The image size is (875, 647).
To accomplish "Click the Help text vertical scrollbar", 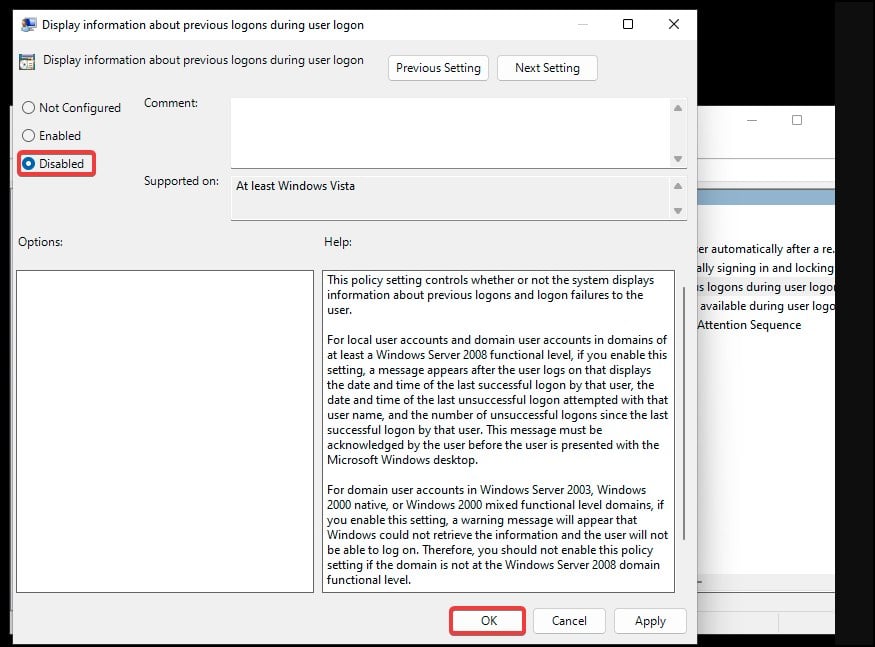I will (684, 413).
